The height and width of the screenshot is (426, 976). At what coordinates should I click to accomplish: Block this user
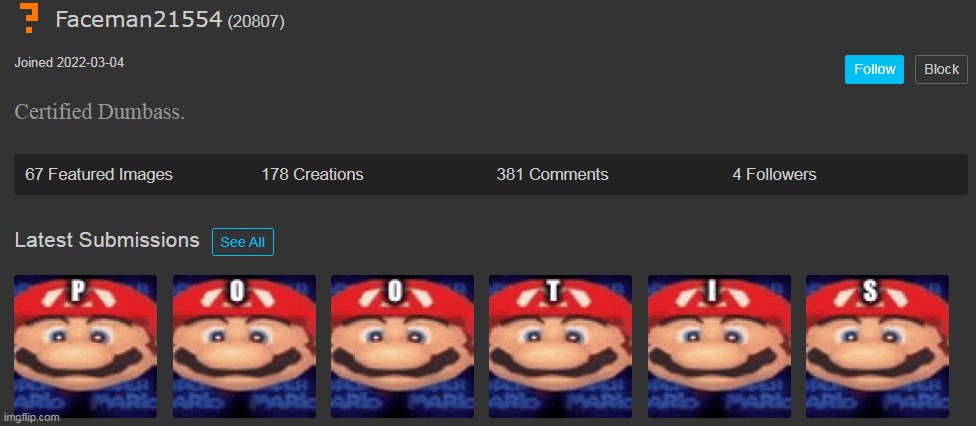[941, 69]
